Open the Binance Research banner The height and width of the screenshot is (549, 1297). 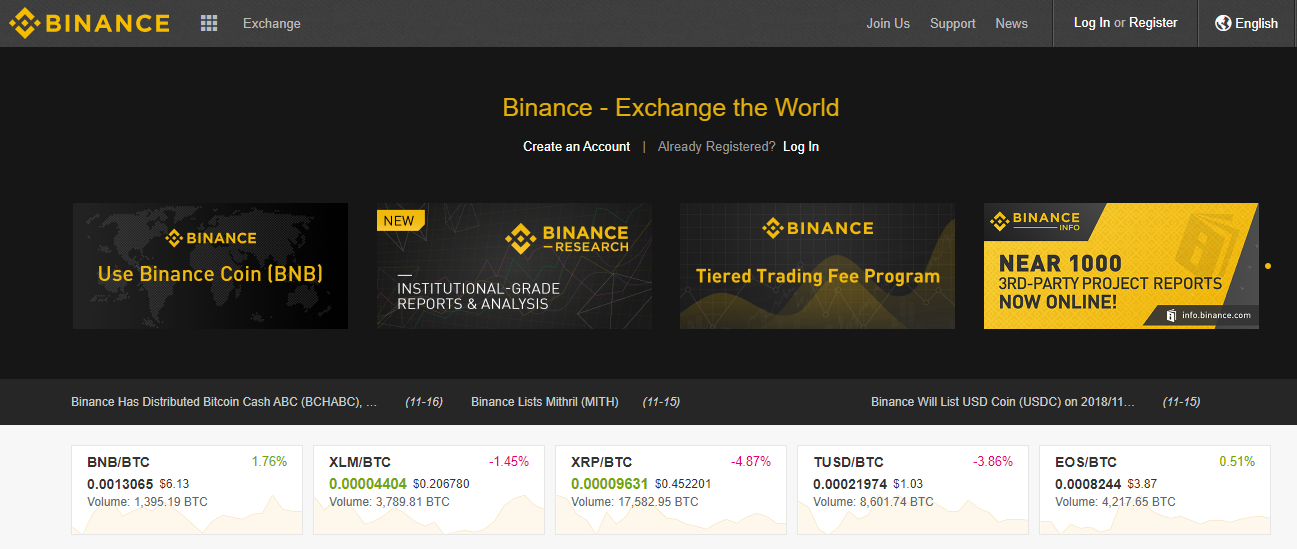click(x=514, y=266)
